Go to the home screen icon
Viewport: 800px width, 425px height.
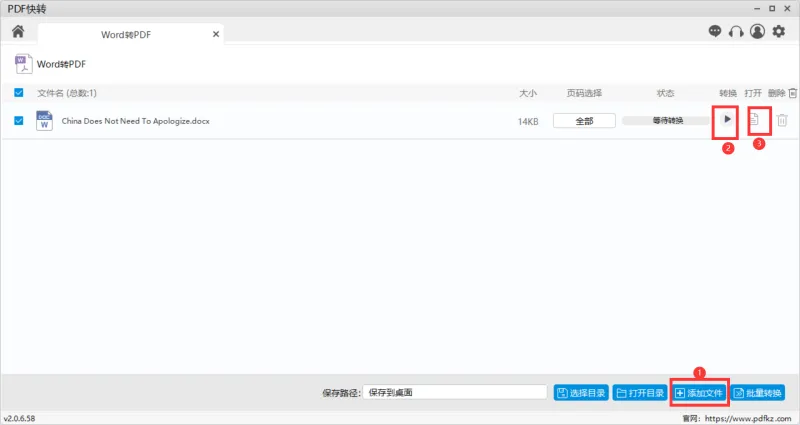pos(18,32)
